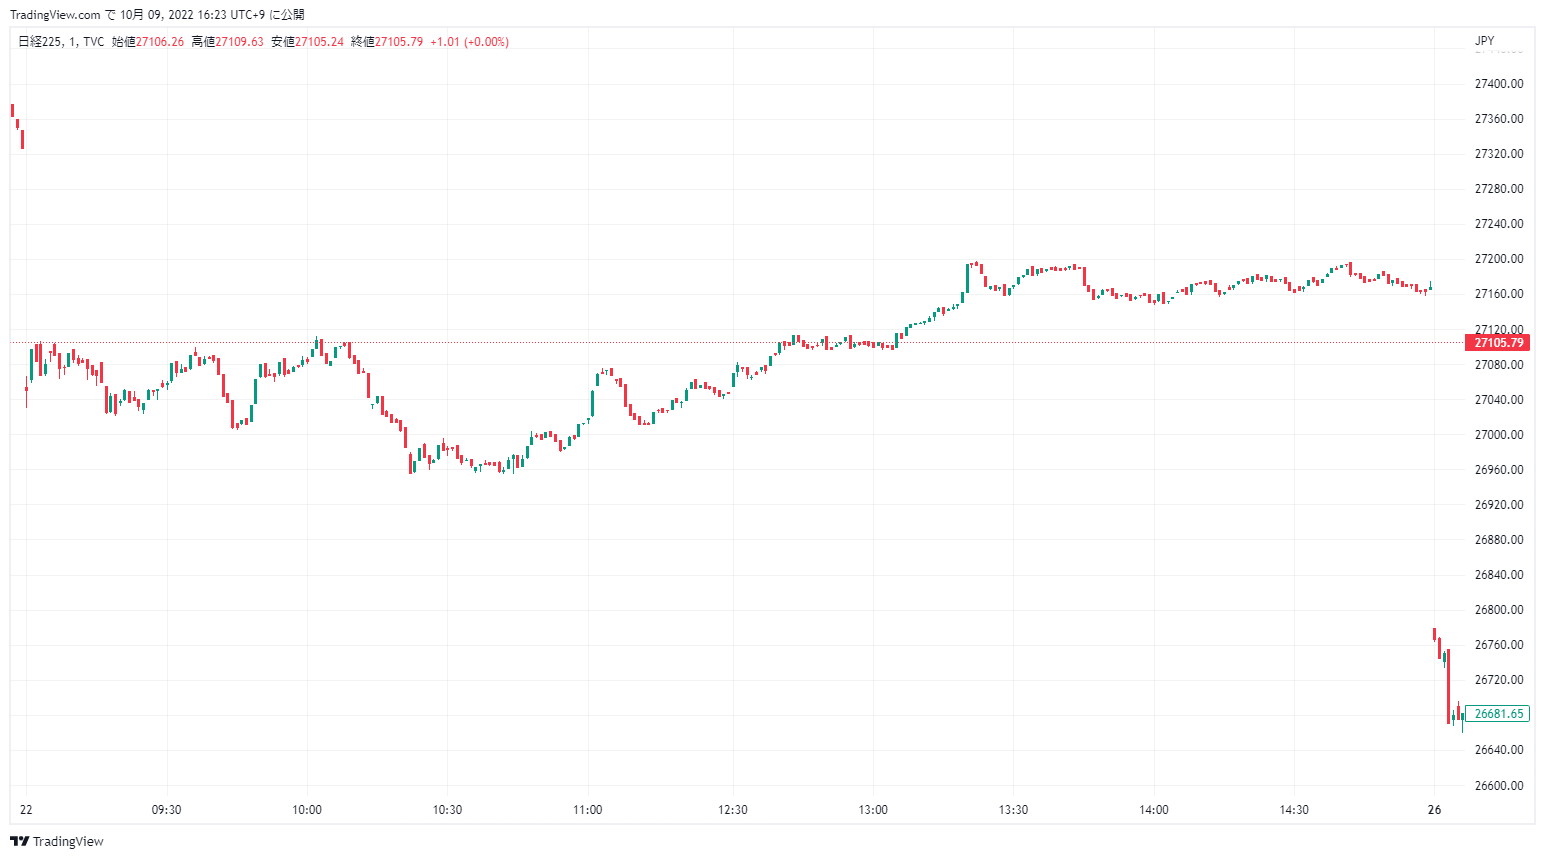Click the 高値 high value 27109.63
The height and width of the screenshot is (859, 1545).
(x=240, y=42)
